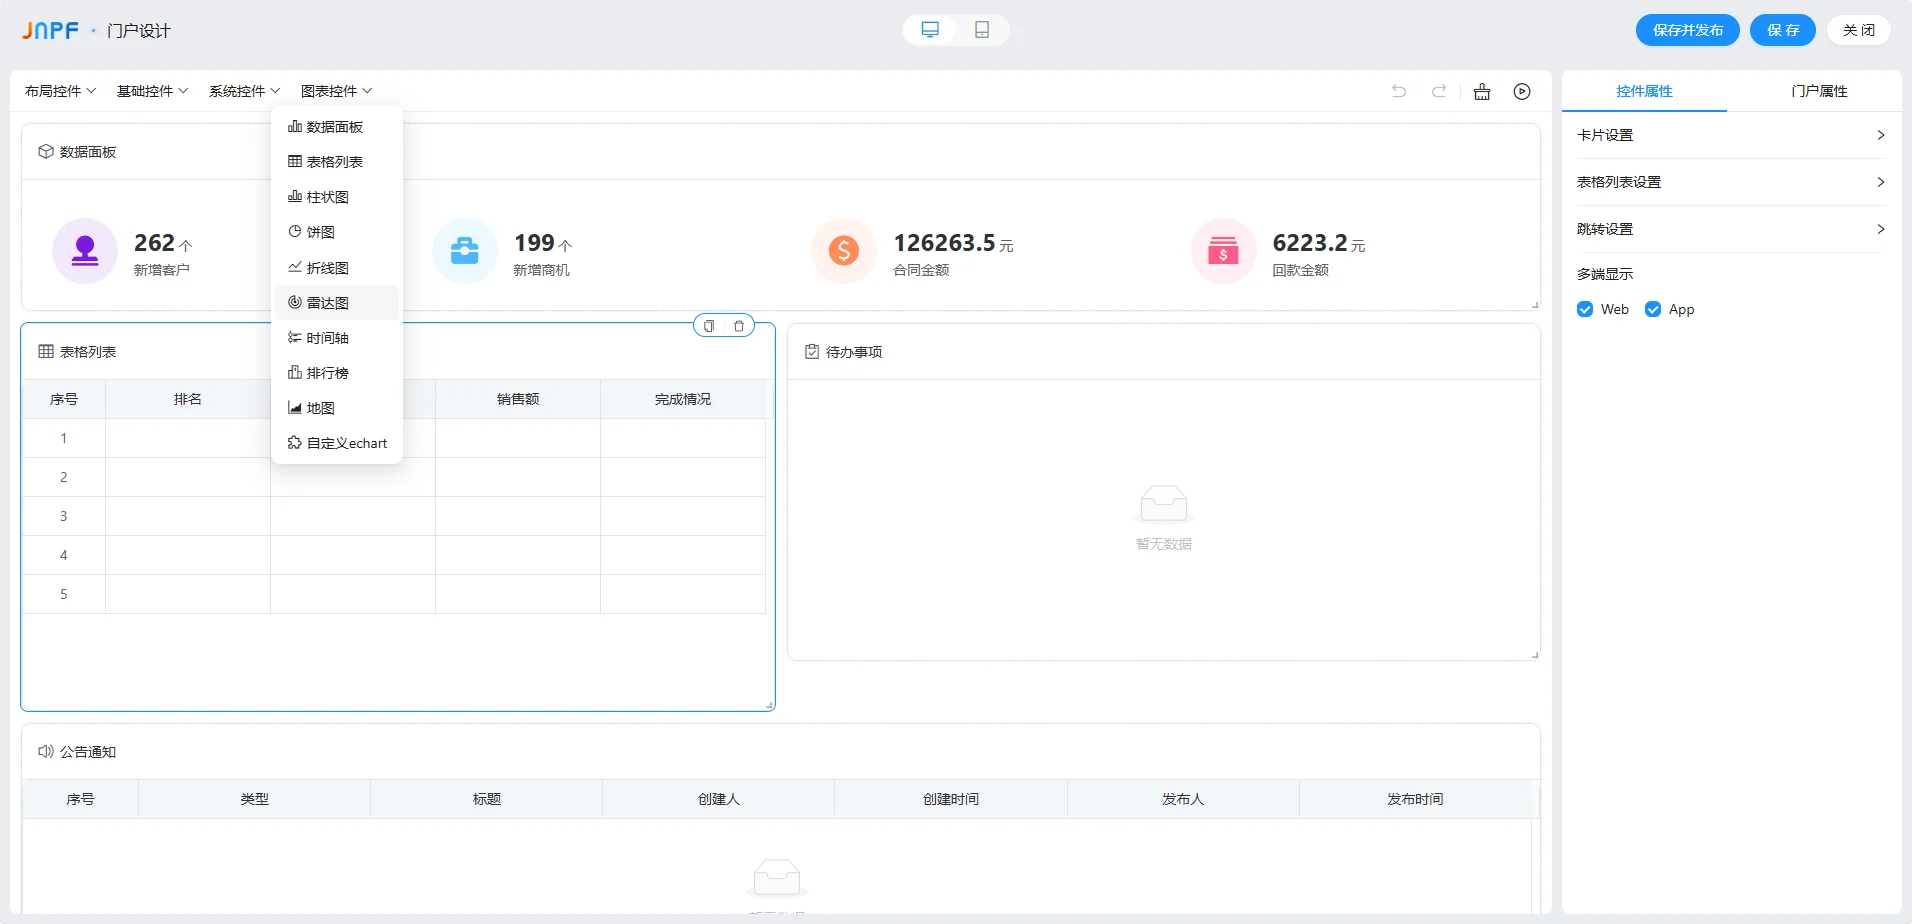Toggle the App display checkbox

pyautogui.click(x=1653, y=310)
